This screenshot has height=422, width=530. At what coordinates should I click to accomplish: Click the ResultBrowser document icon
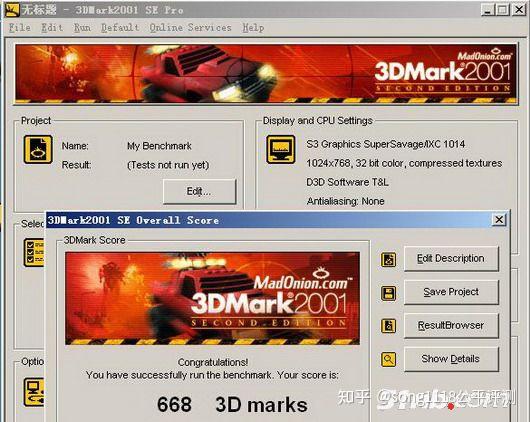point(388,326)
